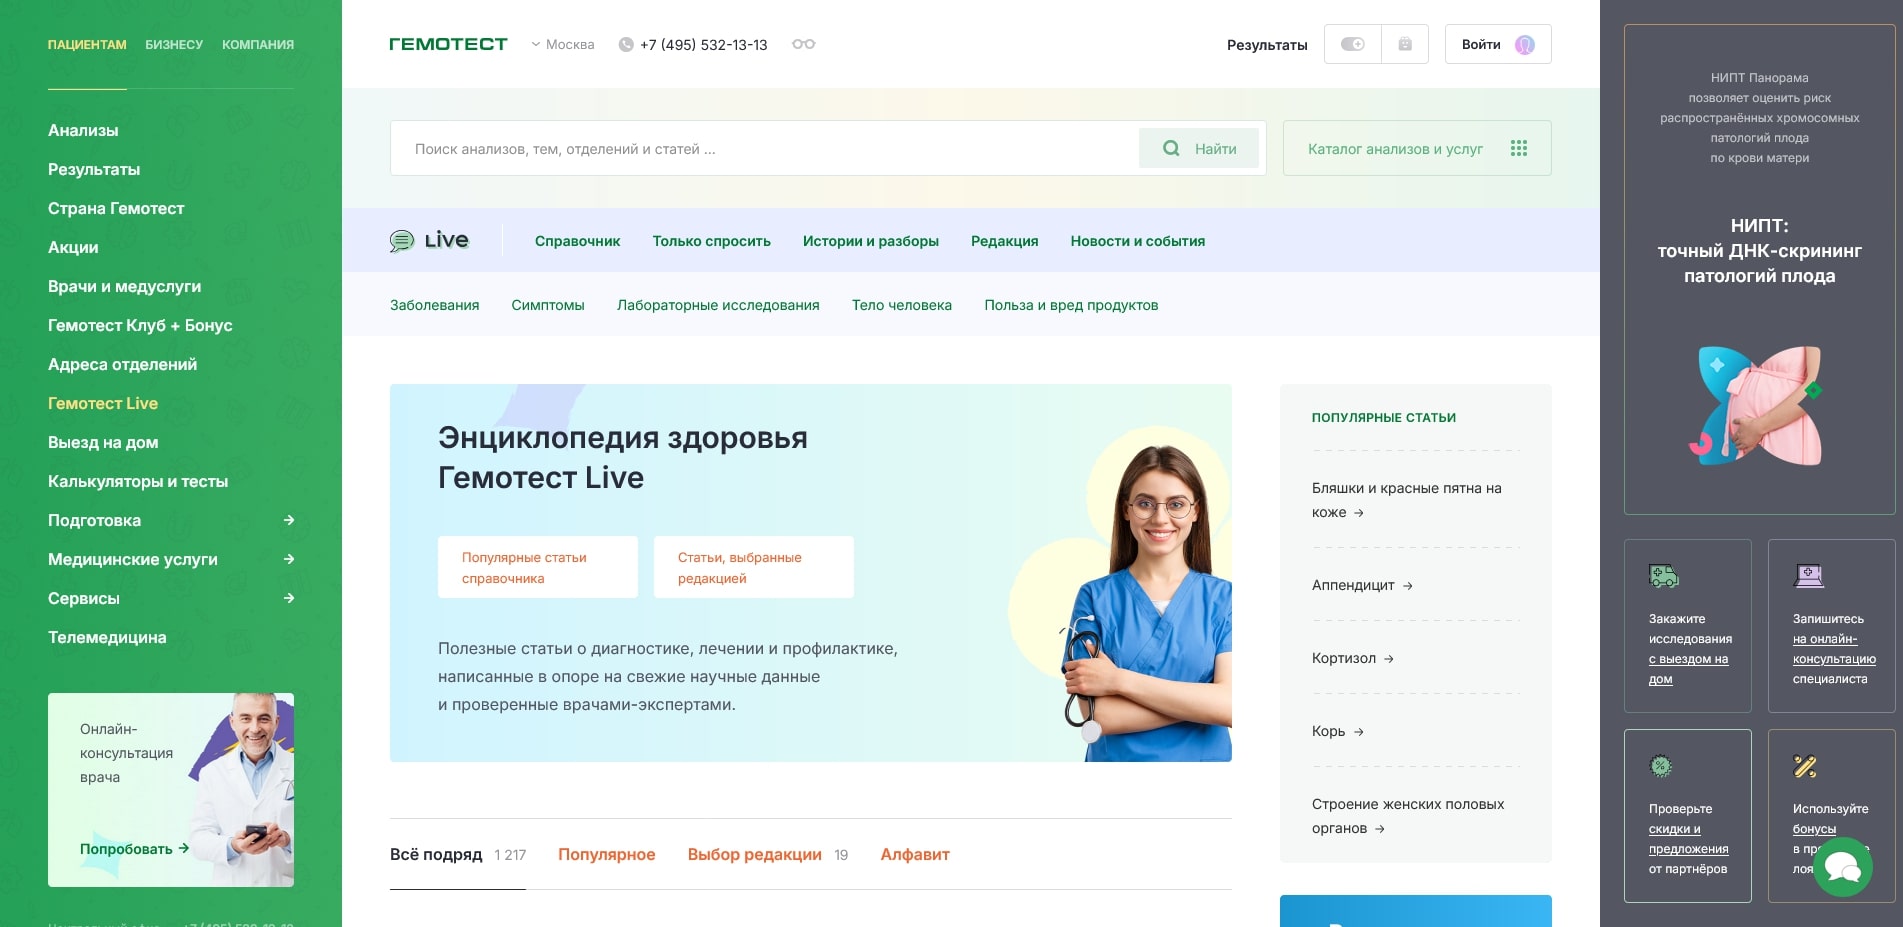Click the Войти login button

pos(1497,44)
